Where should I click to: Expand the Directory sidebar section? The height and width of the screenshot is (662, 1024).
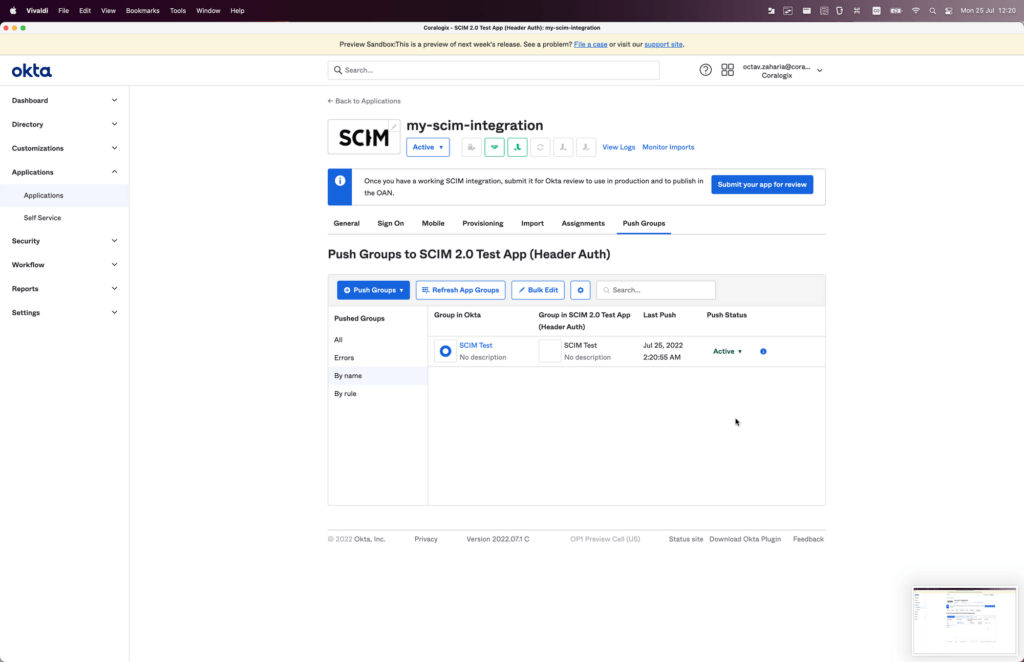coord(64,124)
